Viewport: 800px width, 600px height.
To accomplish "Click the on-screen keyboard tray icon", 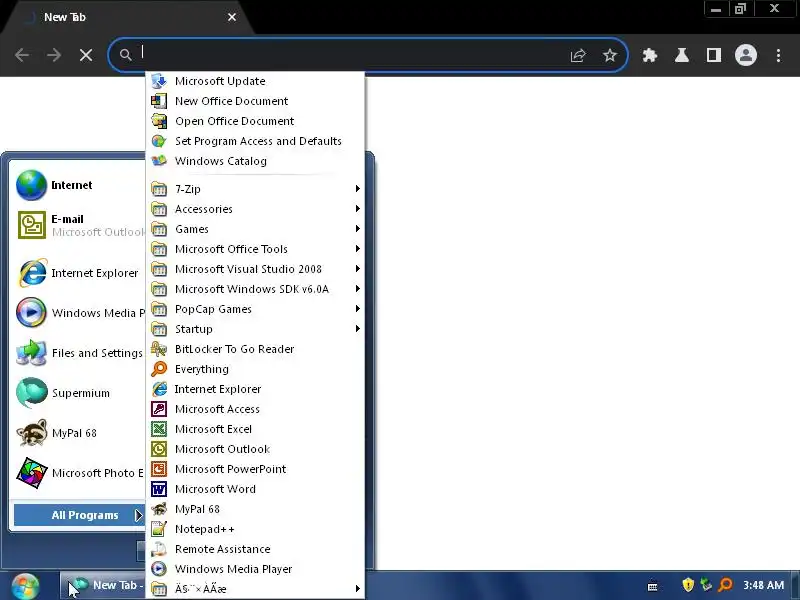I will pos(652,587).
